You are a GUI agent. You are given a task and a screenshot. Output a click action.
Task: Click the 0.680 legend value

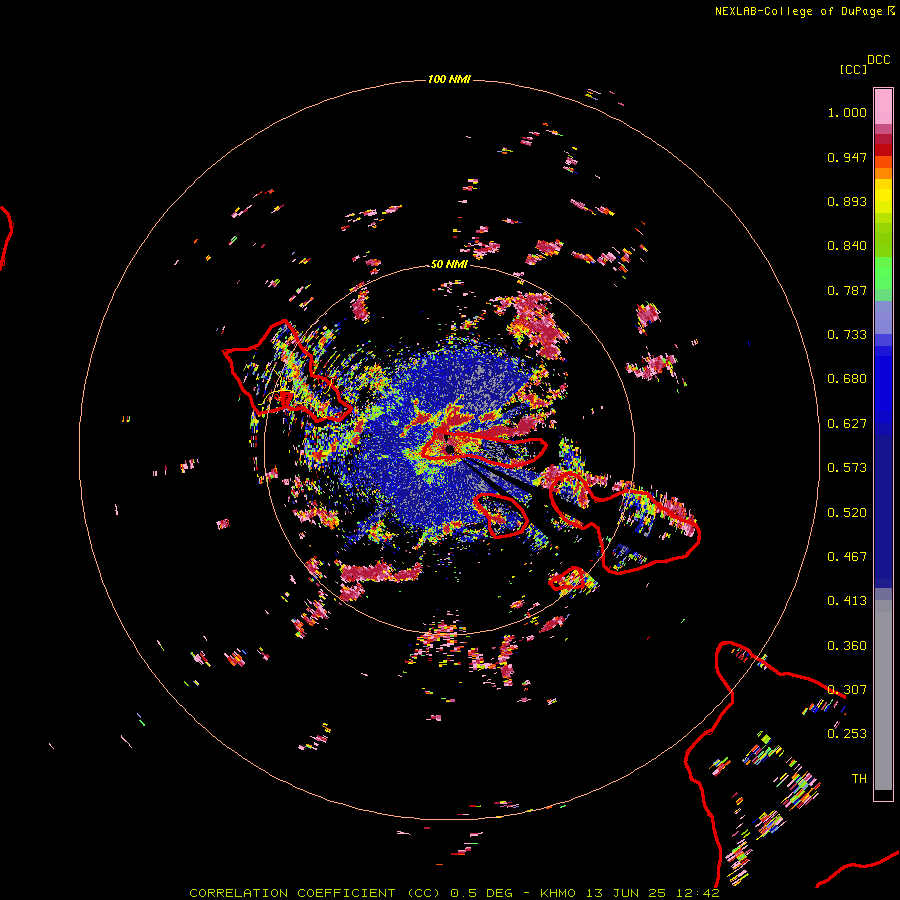tap(847, 379)
